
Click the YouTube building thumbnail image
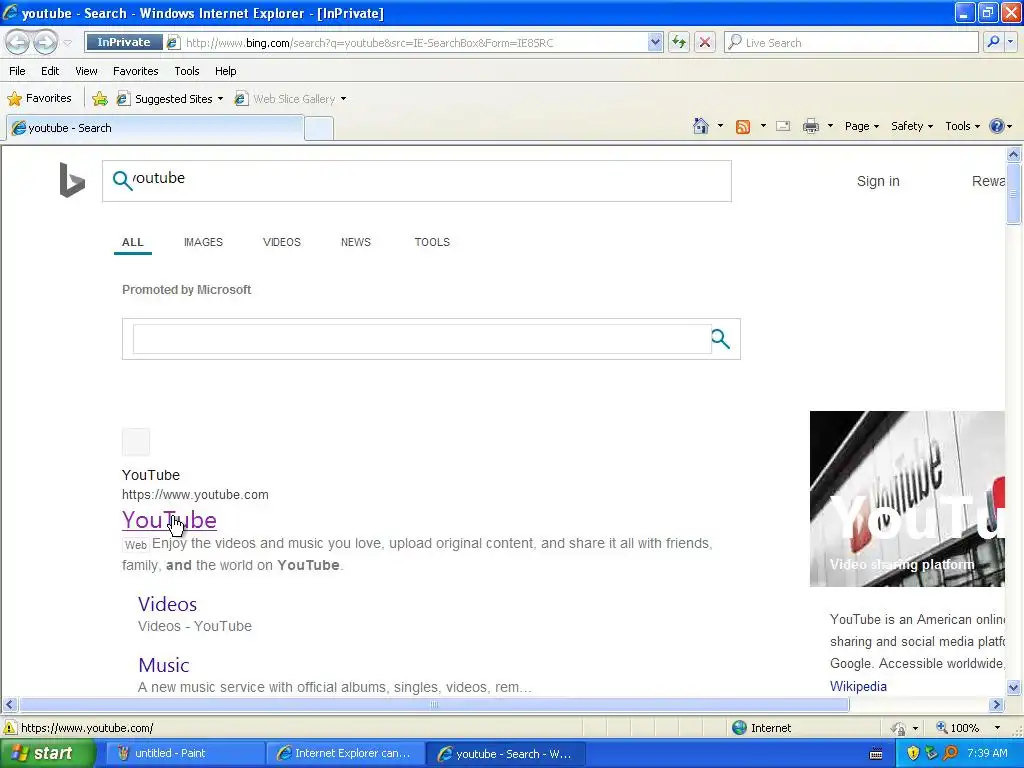[x=907, y=499]
